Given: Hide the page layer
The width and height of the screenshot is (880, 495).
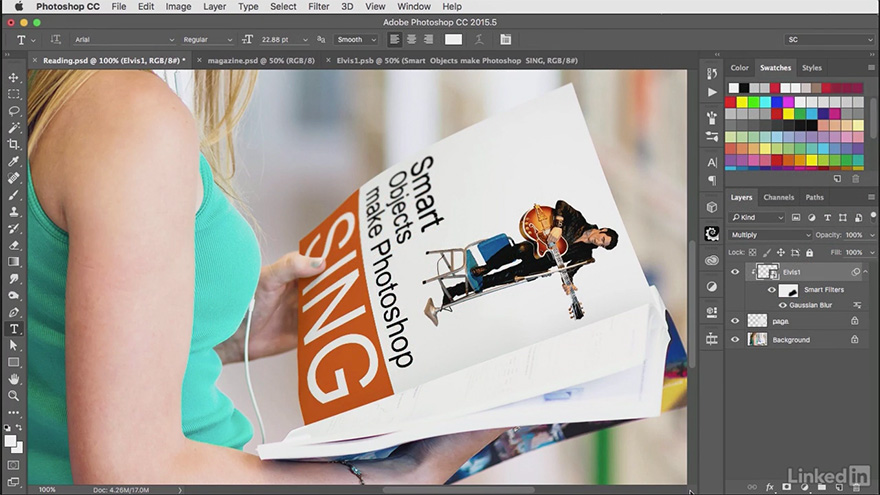Looking at the screenshot, I should pyautogui.click(x=735, y=321).
